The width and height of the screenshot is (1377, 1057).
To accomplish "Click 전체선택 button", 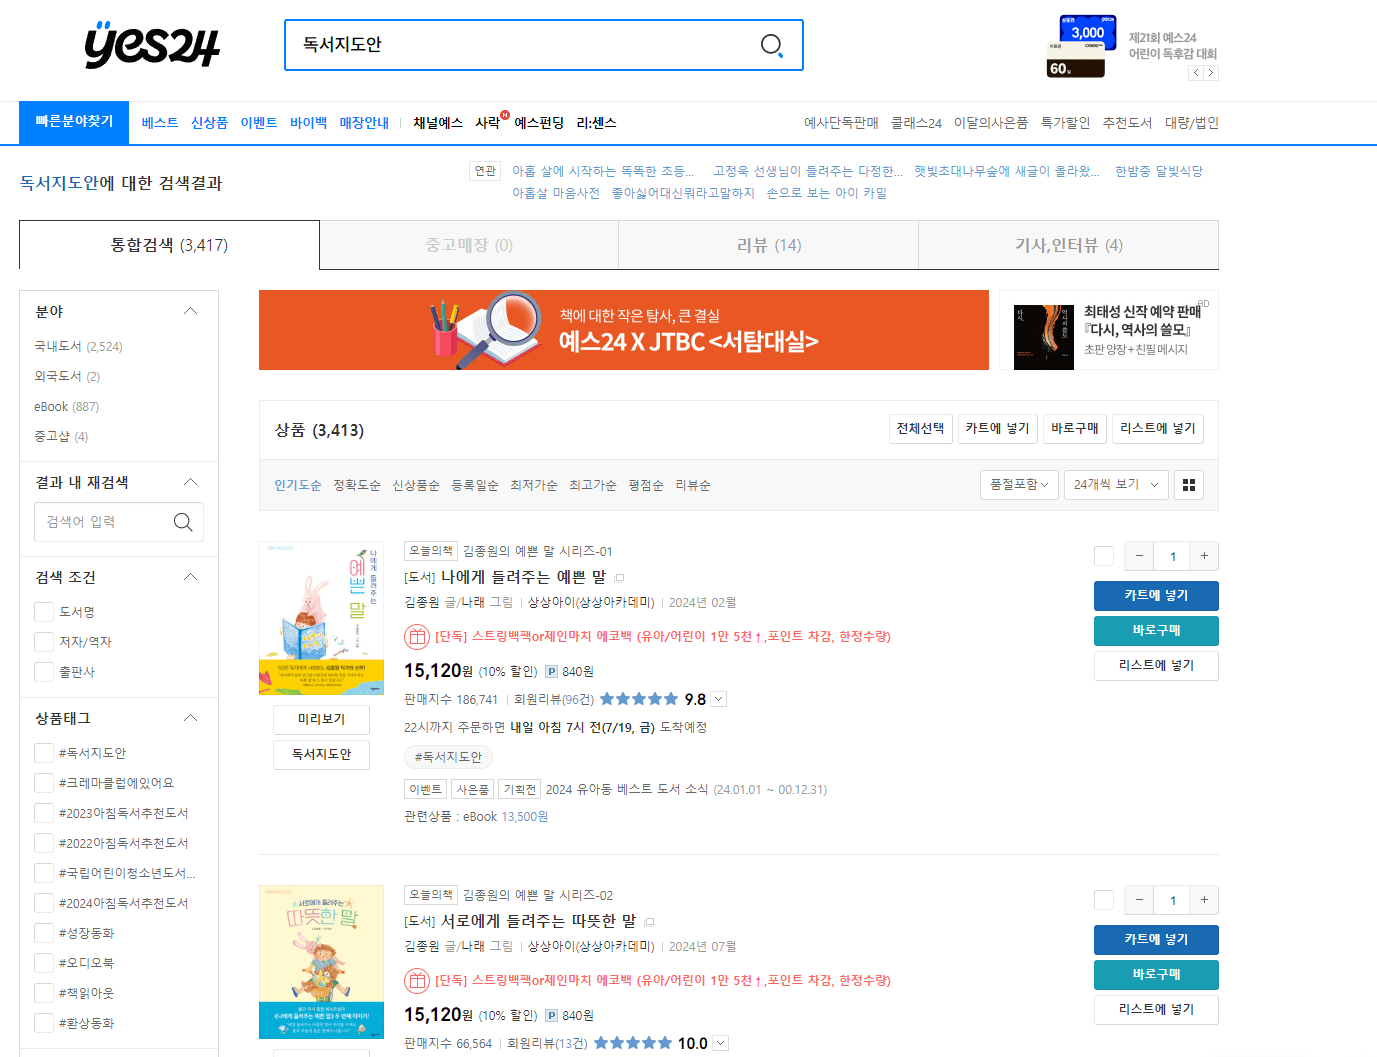I will 921,429.
